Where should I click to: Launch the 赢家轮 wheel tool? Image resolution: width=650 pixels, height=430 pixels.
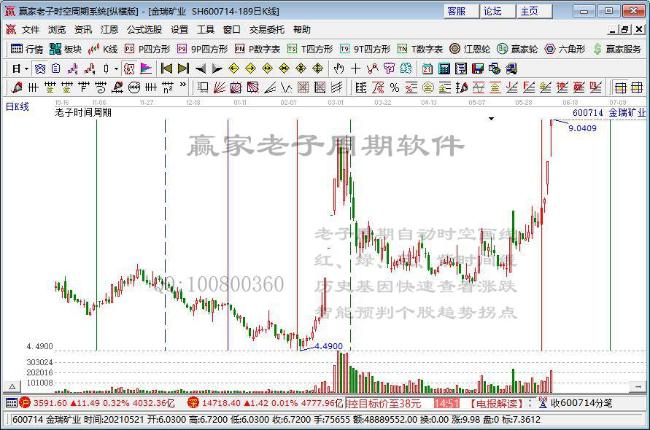point(517,49)
